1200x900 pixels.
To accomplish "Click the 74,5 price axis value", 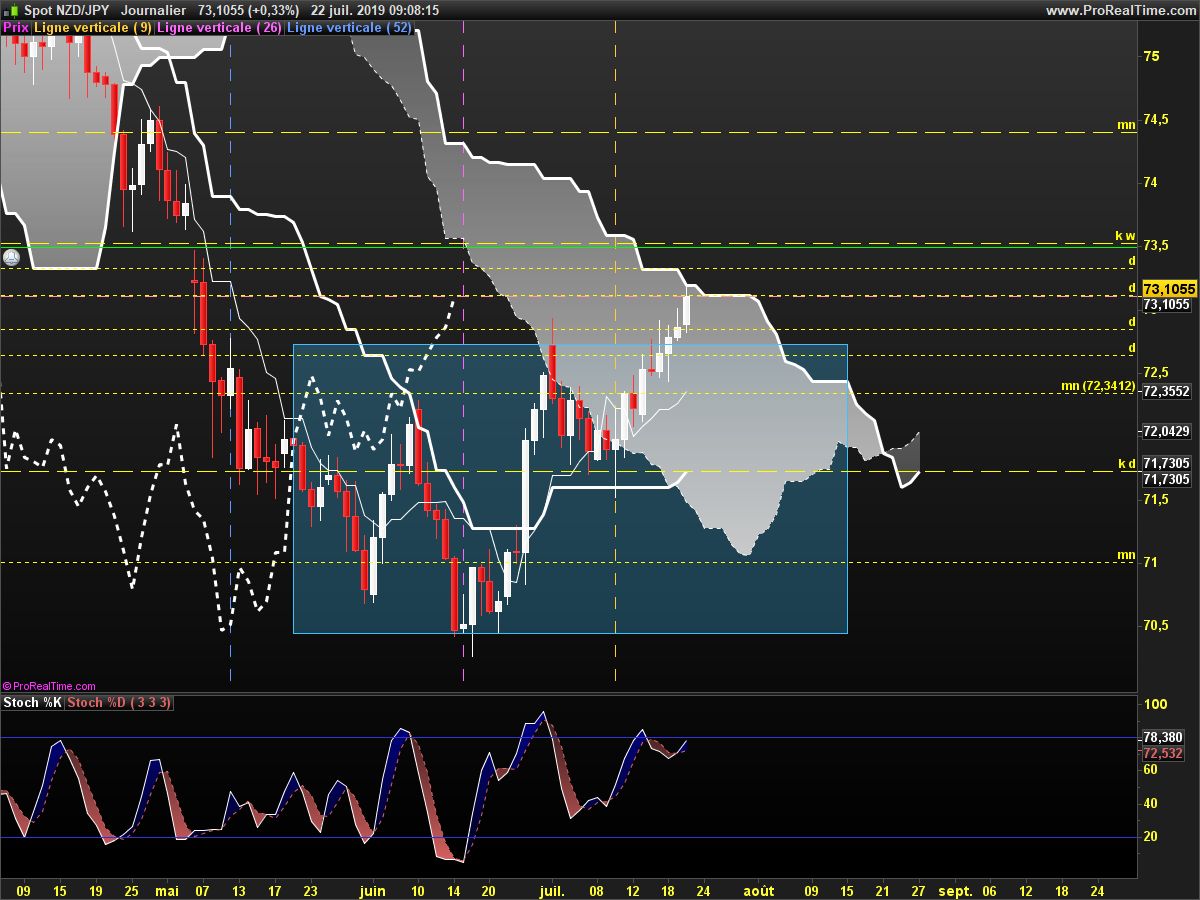I will point(1156,119).
